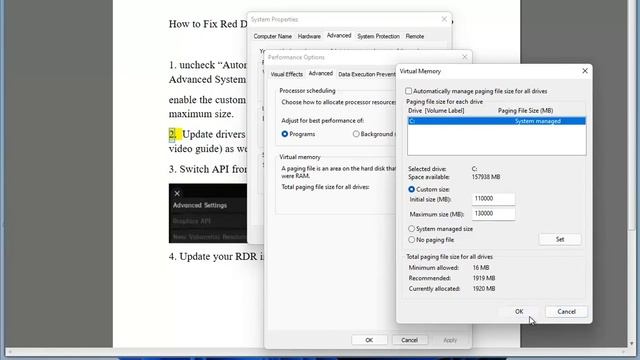Confirm Virtual Memory with OK
The height and width of the screenshot is (360, 640).
tap(519, 311)
